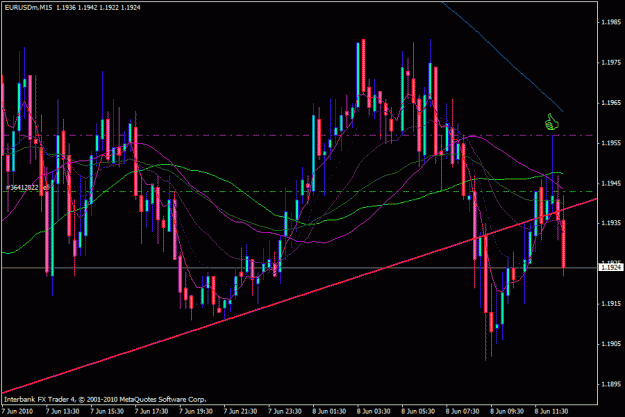The width and height of the screenshot is (625, 417).
Task: Click price scale label 1.1985
Action: [611, 22]
